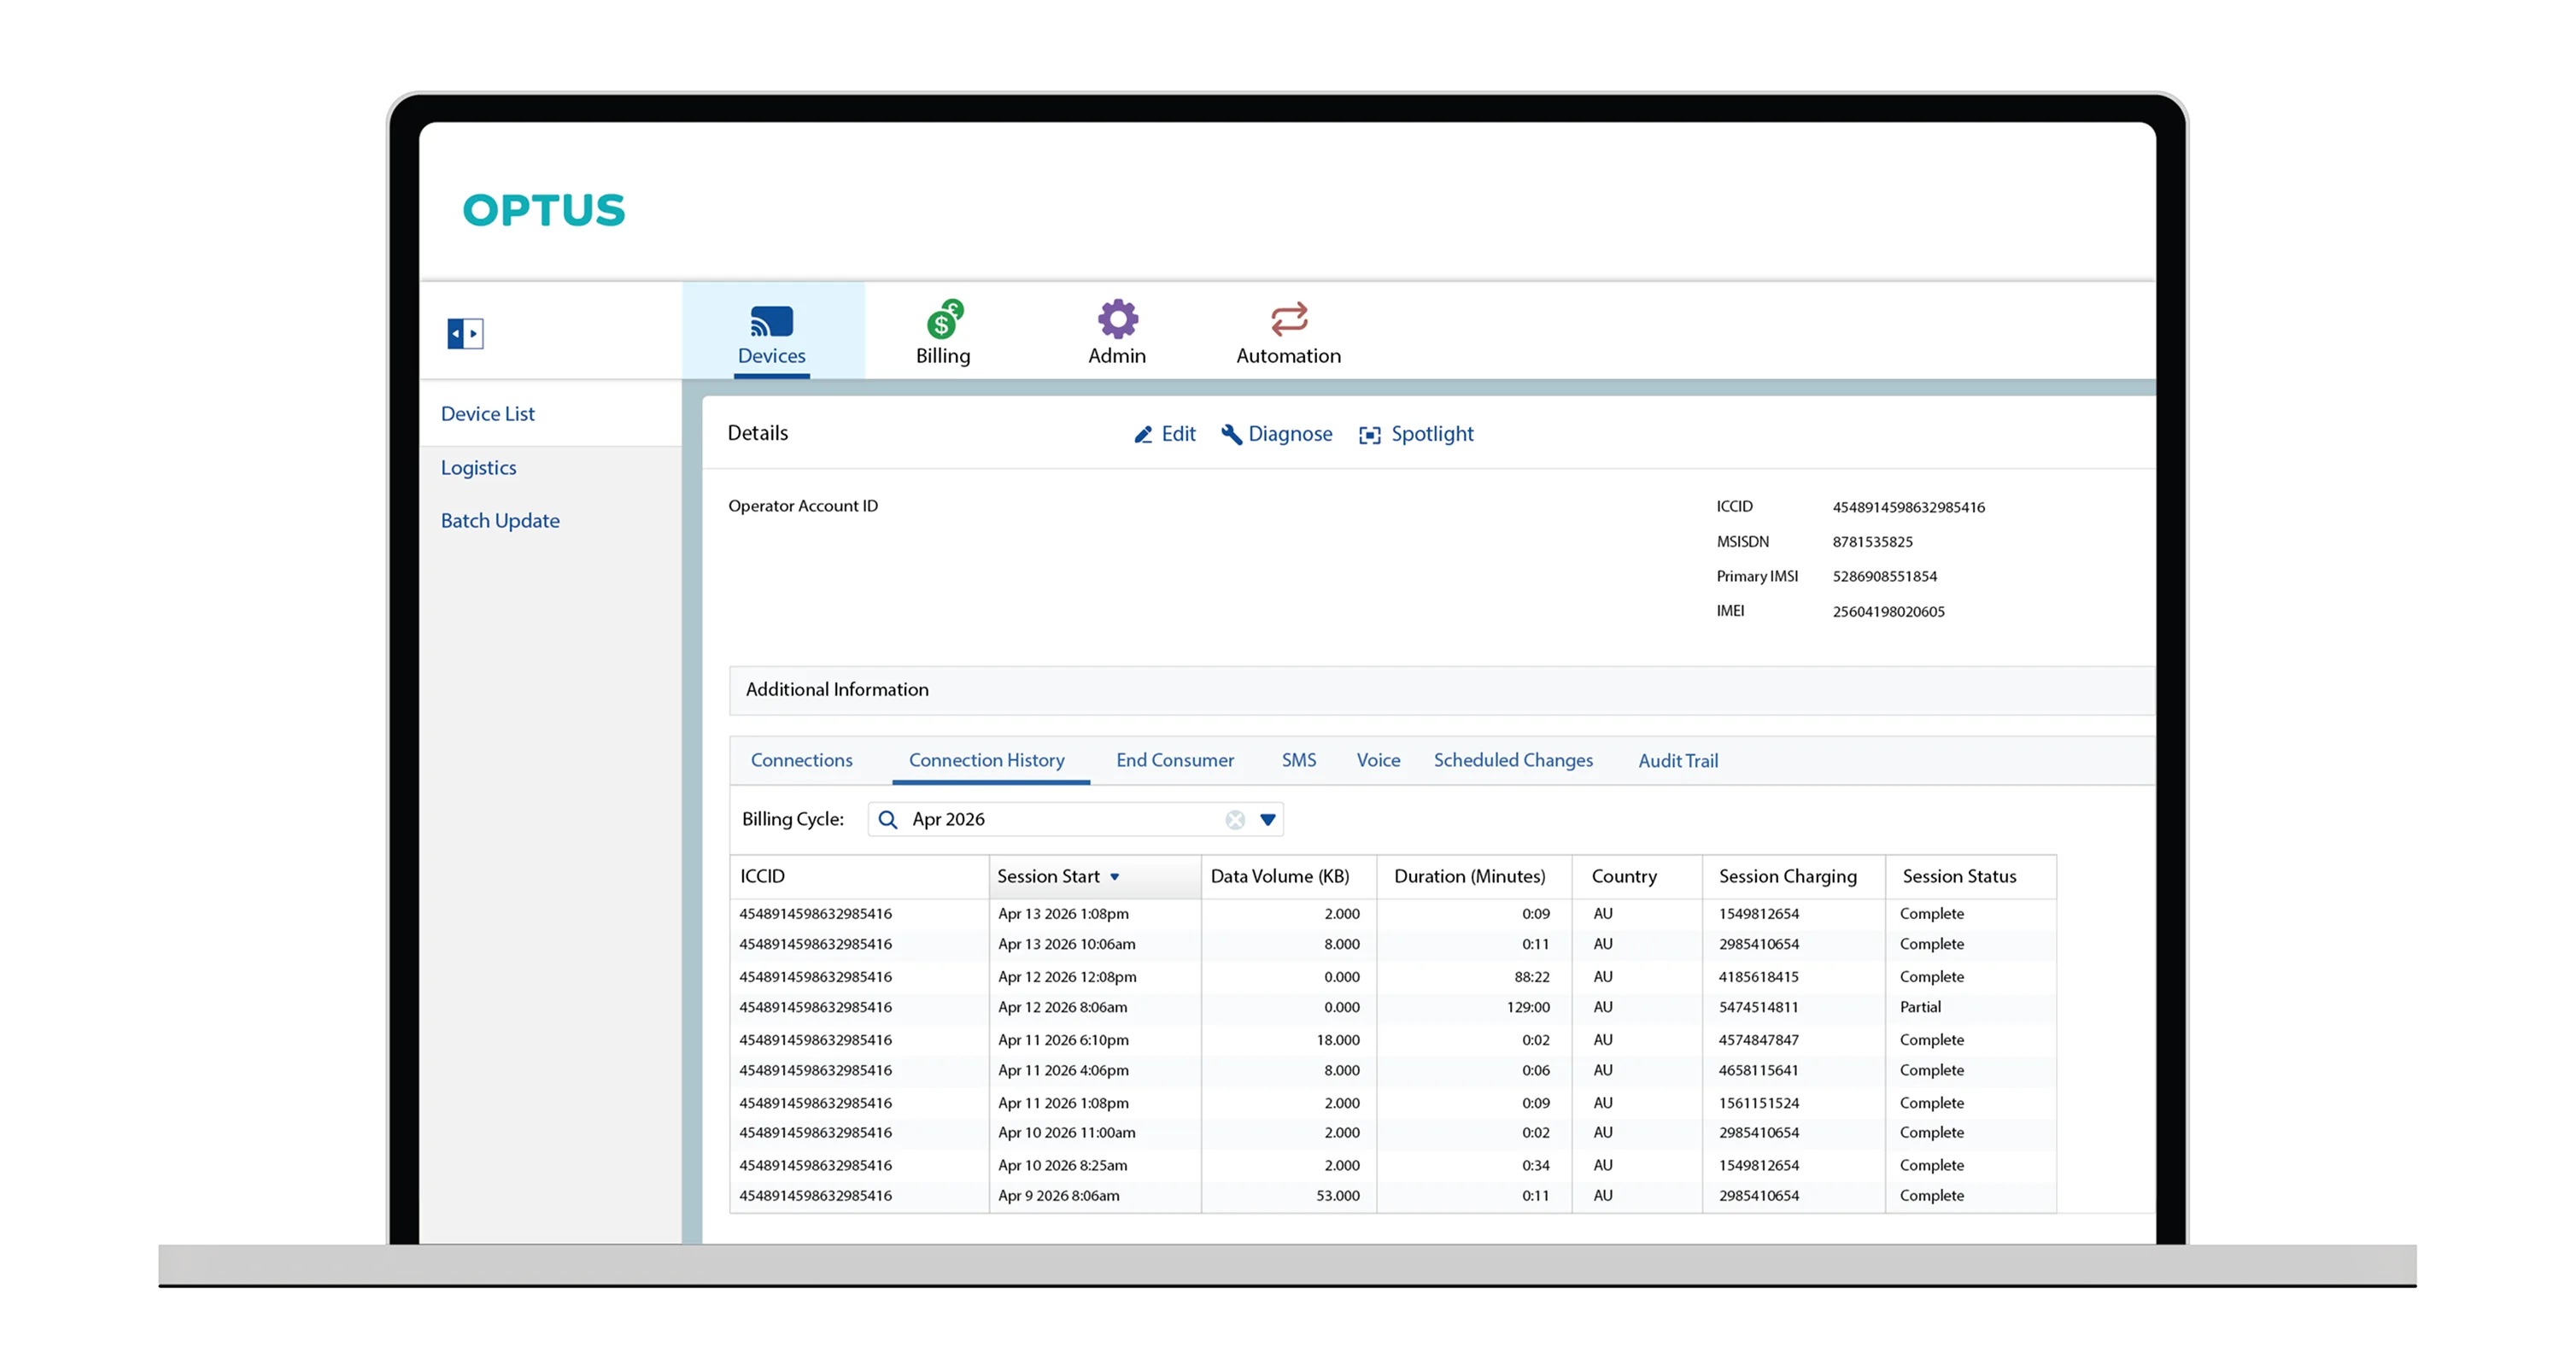Click the Edit pencil icon

point(1143,434)
